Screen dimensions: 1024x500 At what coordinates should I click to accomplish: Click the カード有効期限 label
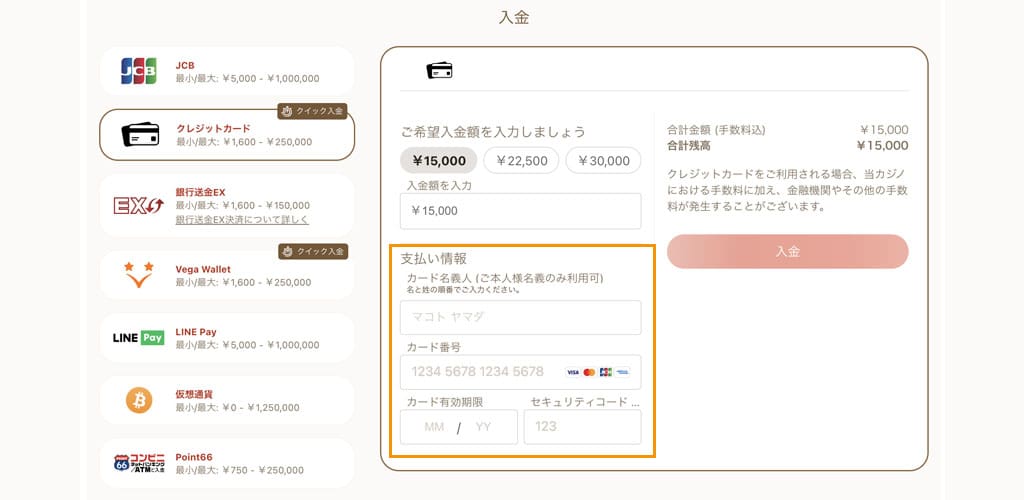pos(445,402)
